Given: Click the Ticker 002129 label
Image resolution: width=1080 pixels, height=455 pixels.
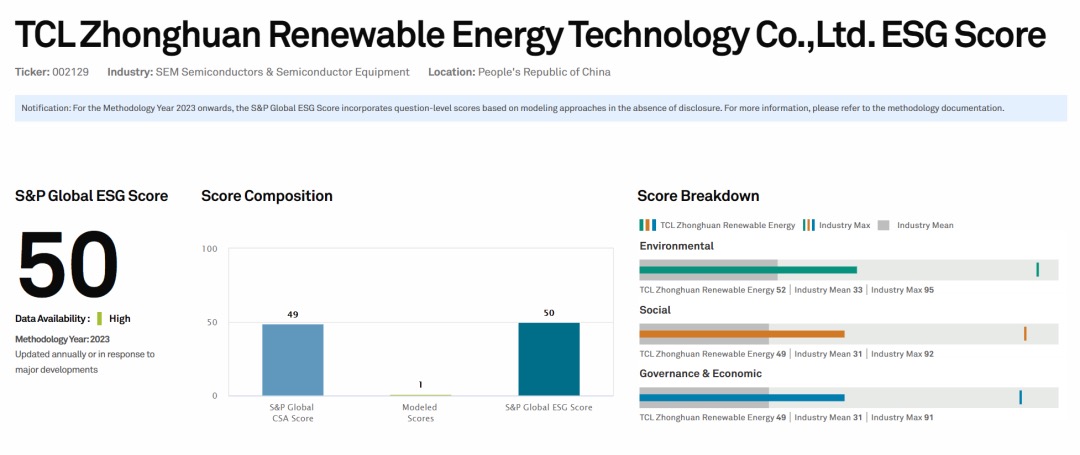Looking at the screenshot, I should [48, 72].
